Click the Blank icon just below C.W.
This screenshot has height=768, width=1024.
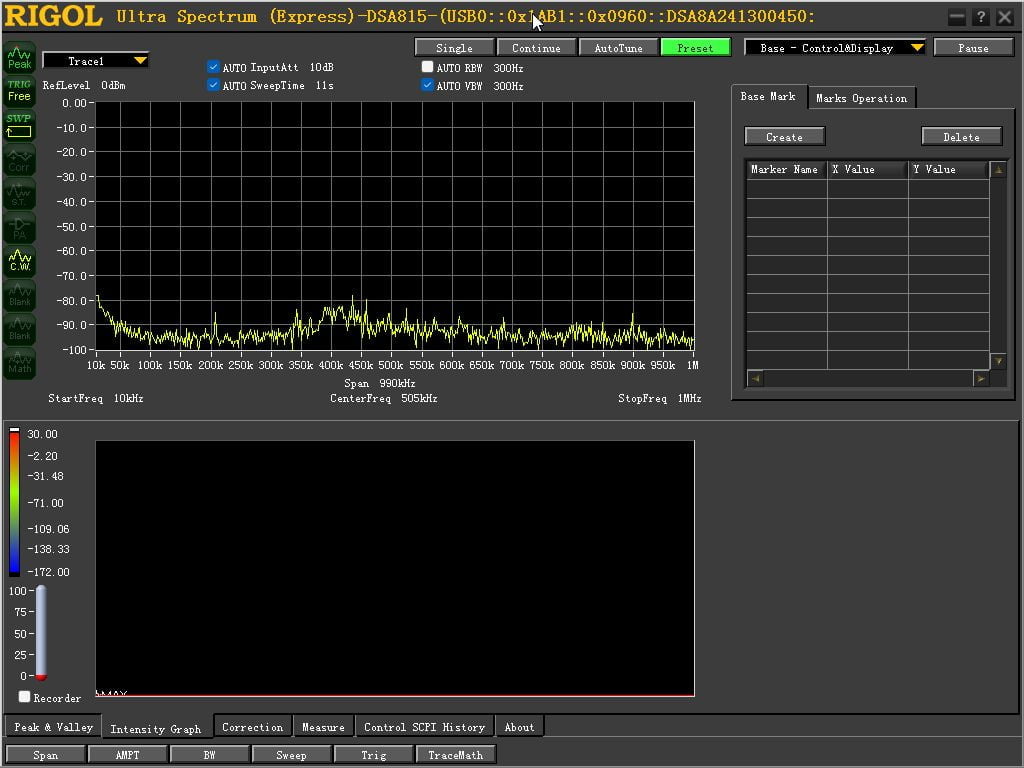tap(20, 295)
